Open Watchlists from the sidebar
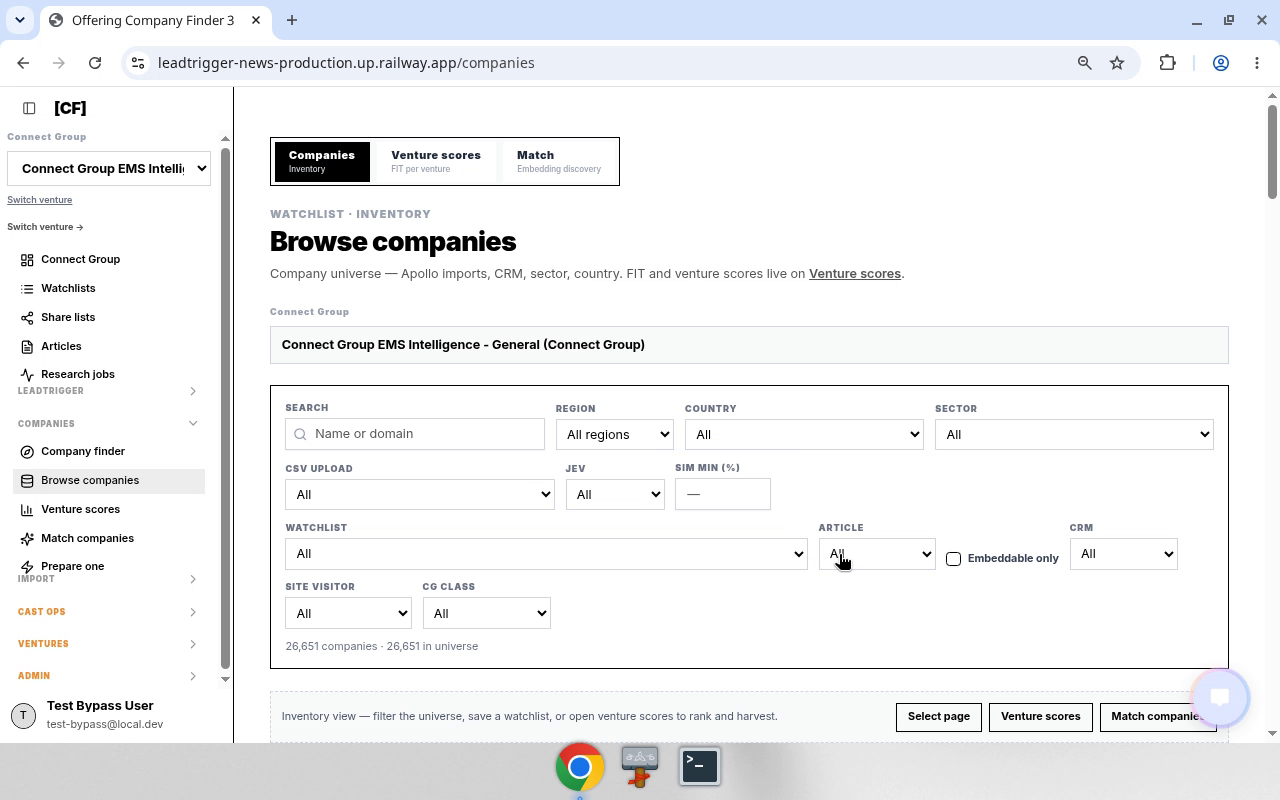 click(x=68, y=288)
